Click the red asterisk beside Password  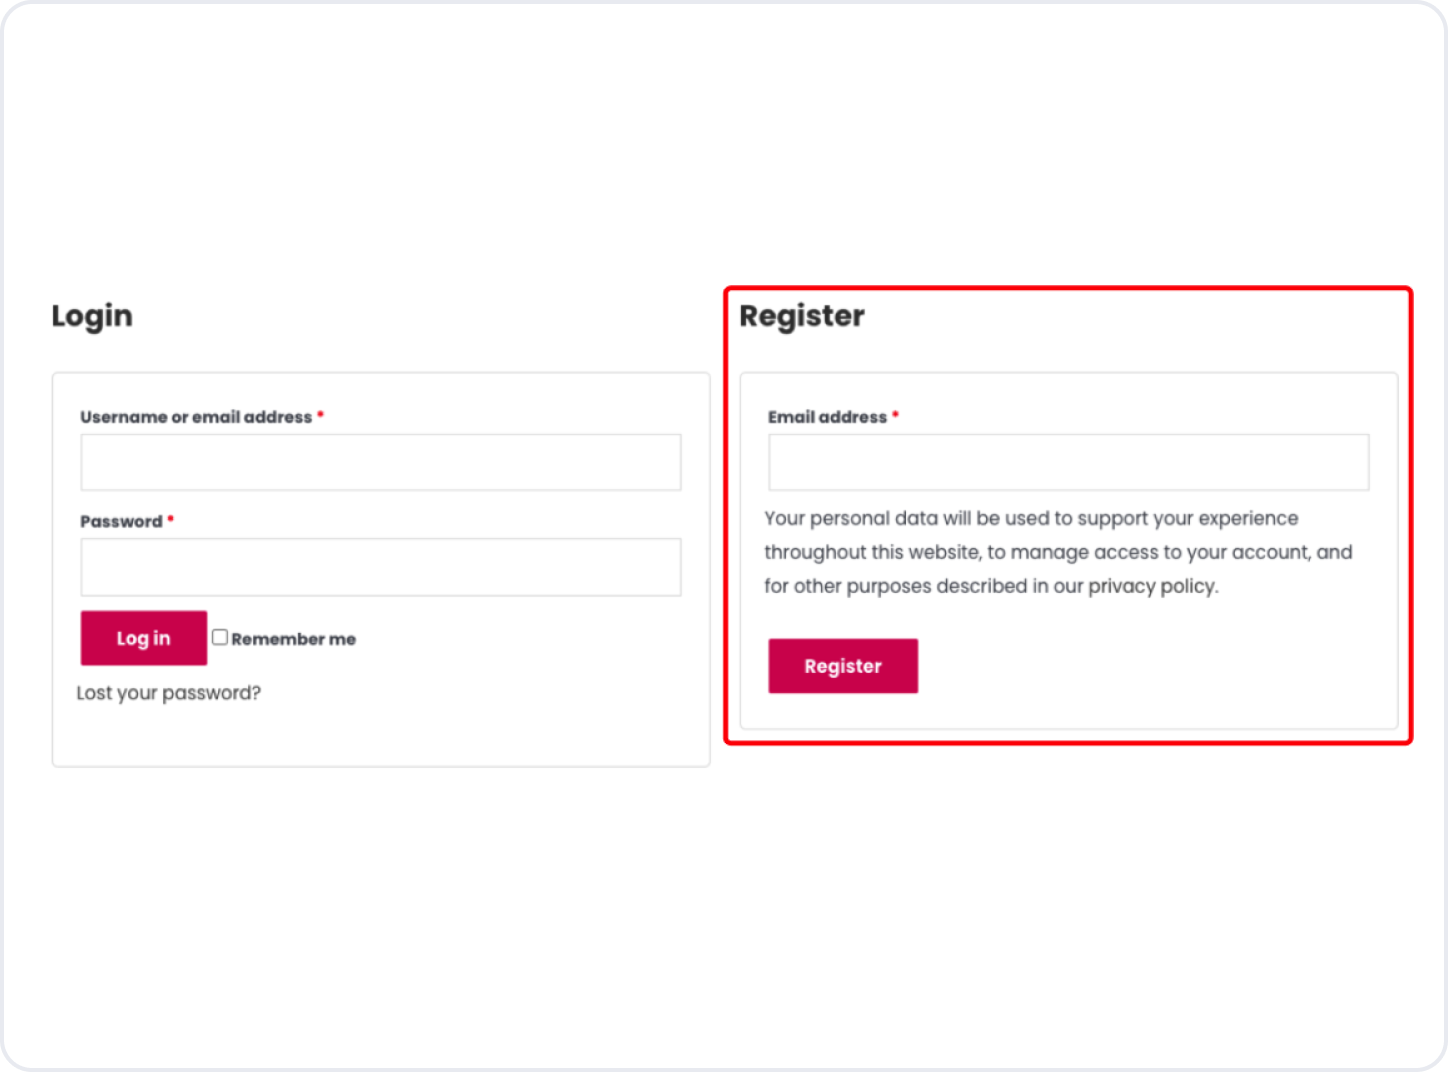click(x=171, y=519)
